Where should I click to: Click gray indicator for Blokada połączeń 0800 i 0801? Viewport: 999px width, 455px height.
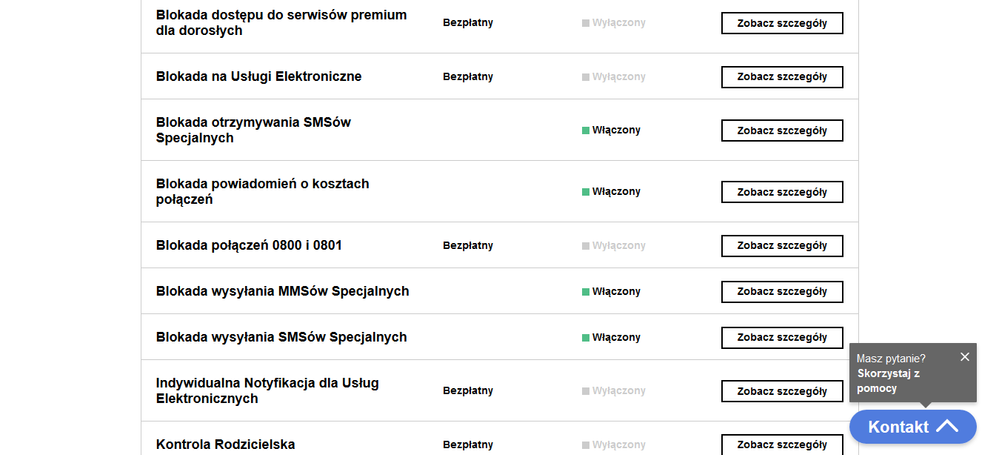pos(586,246)
